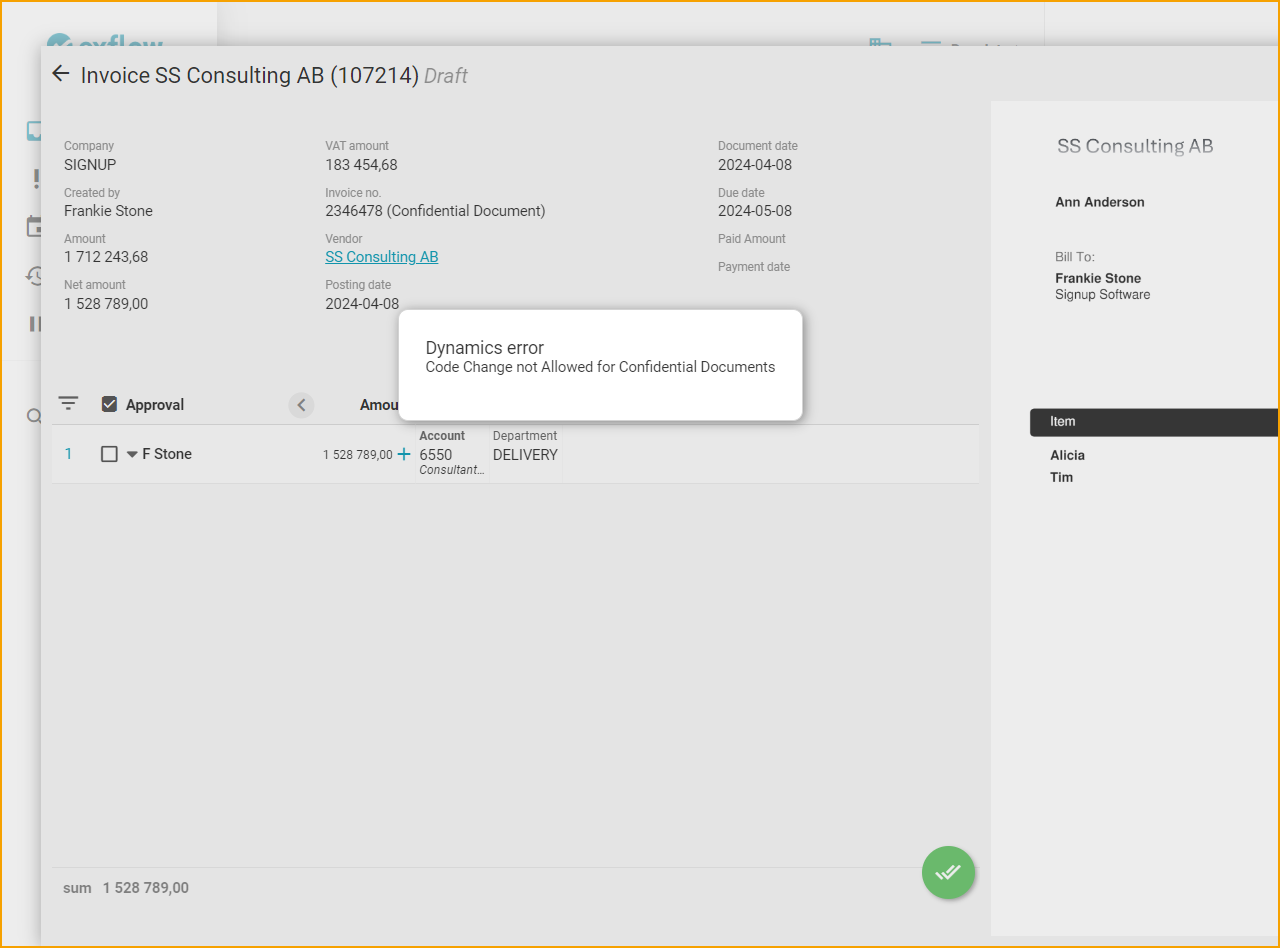
Task: Open the filter lines icon
Action: click(68, 404)
